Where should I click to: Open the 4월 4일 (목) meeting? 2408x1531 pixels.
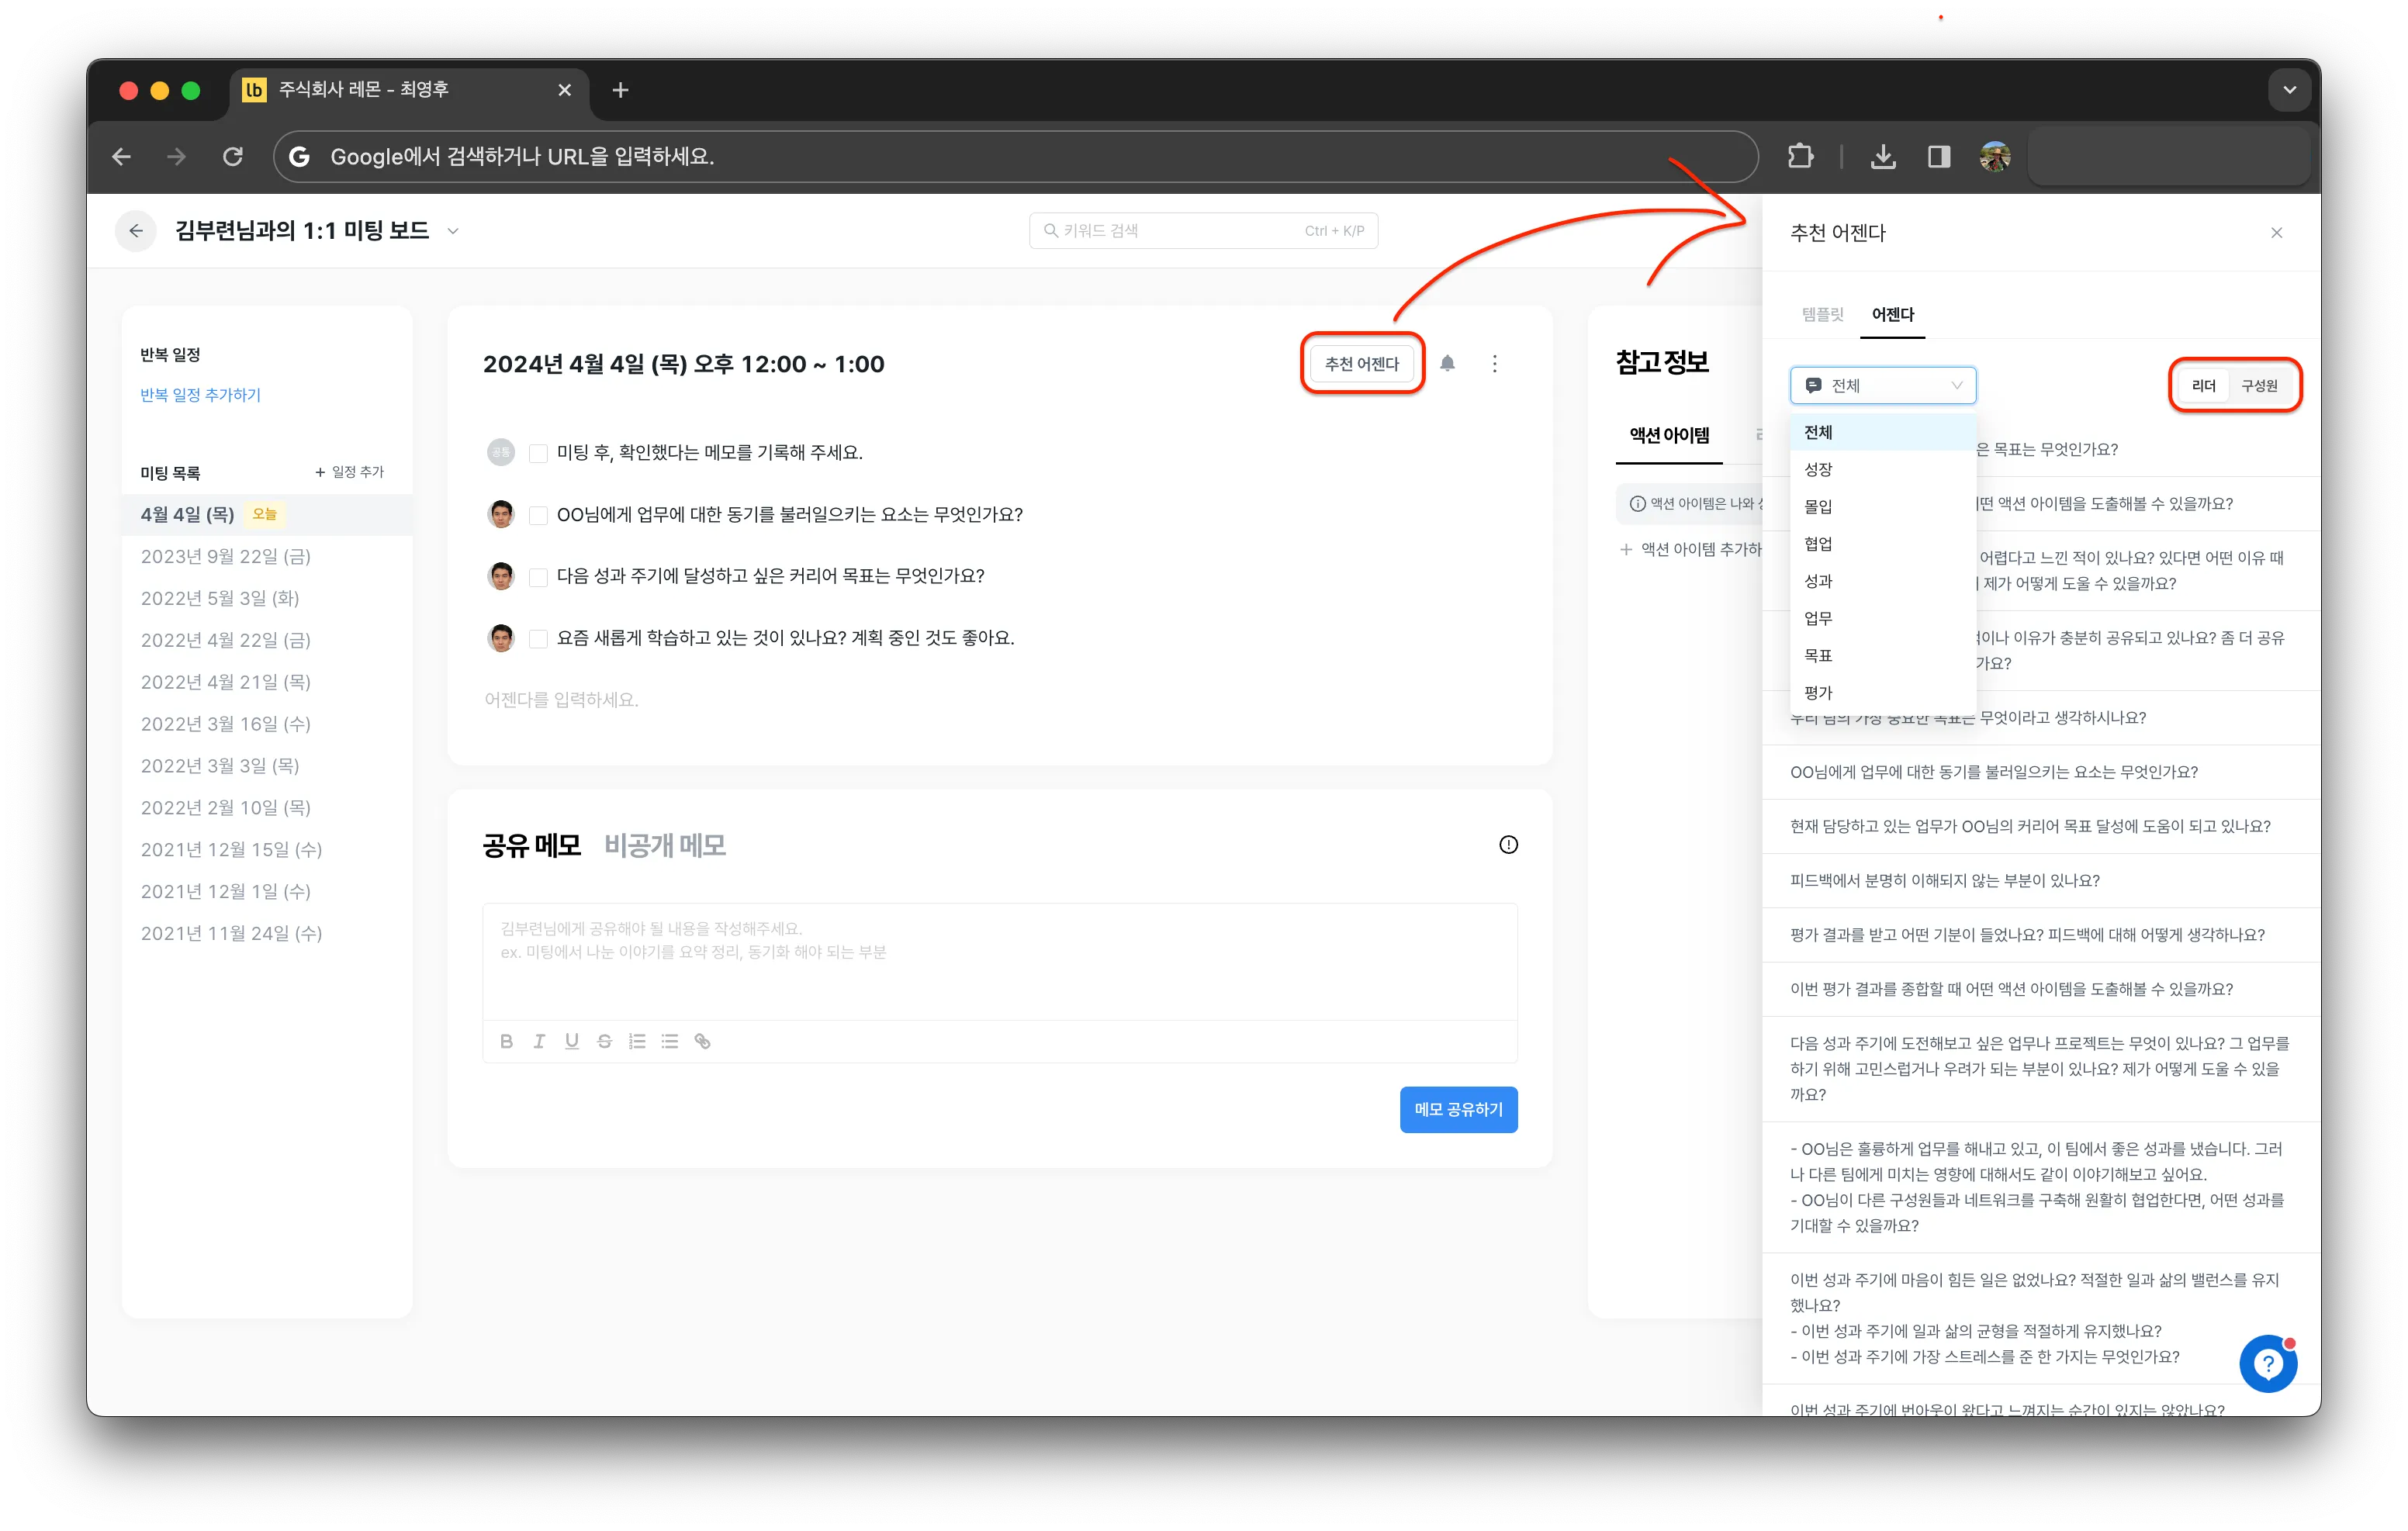(x=267, y=515)
